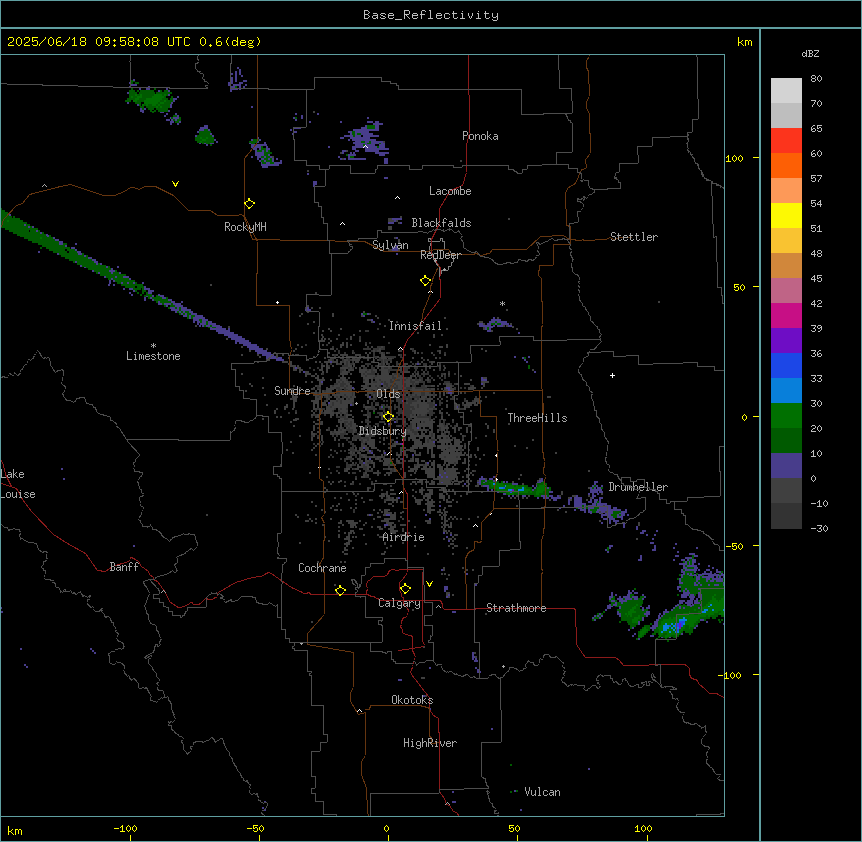Pick the red 65 dBZ legend swatch
Viewport: 862px width, 842px height.
point(786,140)
